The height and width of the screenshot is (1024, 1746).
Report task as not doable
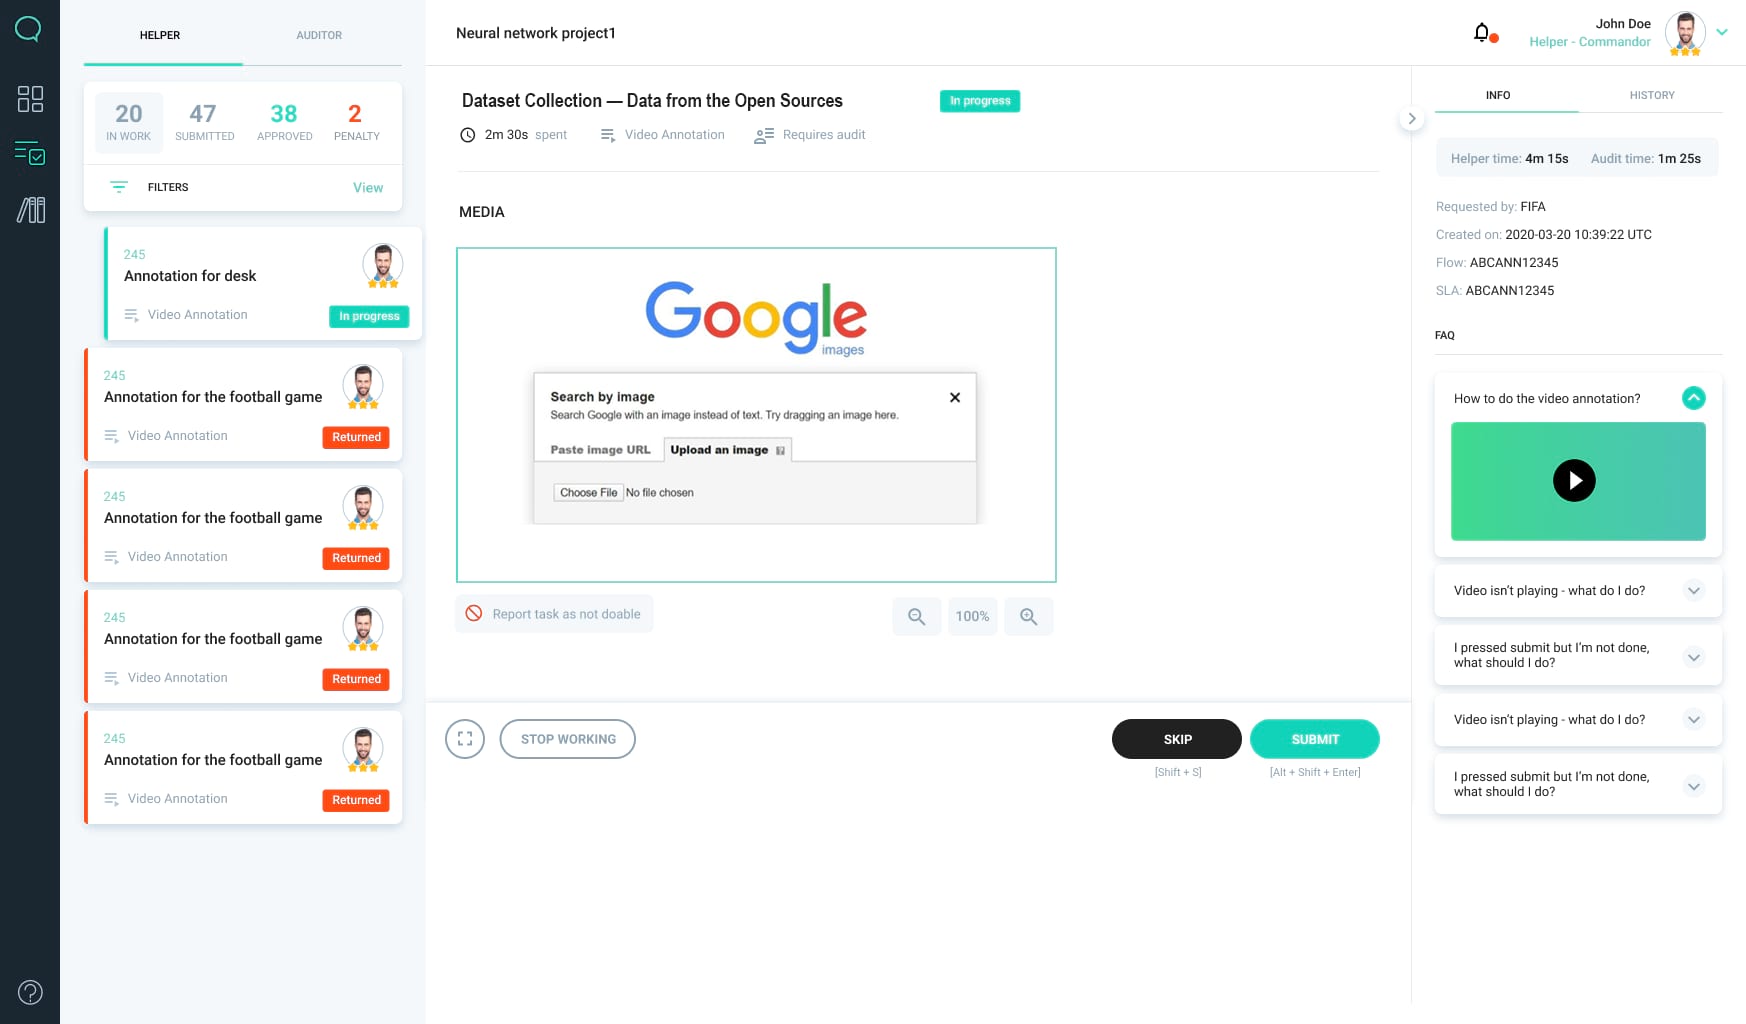[x=554, y=614]
